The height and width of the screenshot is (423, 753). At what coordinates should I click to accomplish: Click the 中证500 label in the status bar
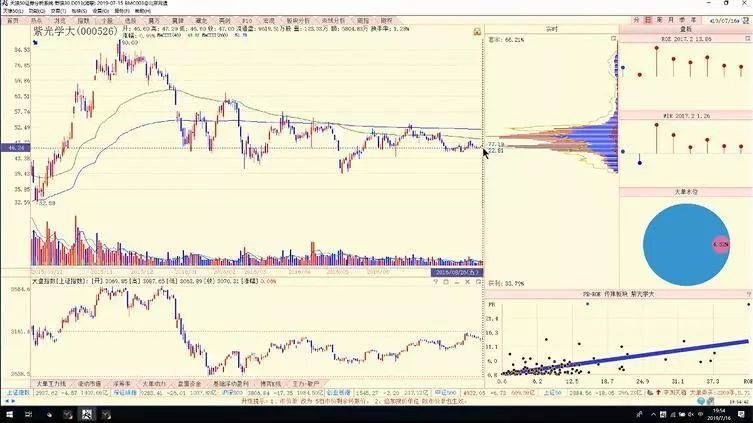click(x=445, y=393)
